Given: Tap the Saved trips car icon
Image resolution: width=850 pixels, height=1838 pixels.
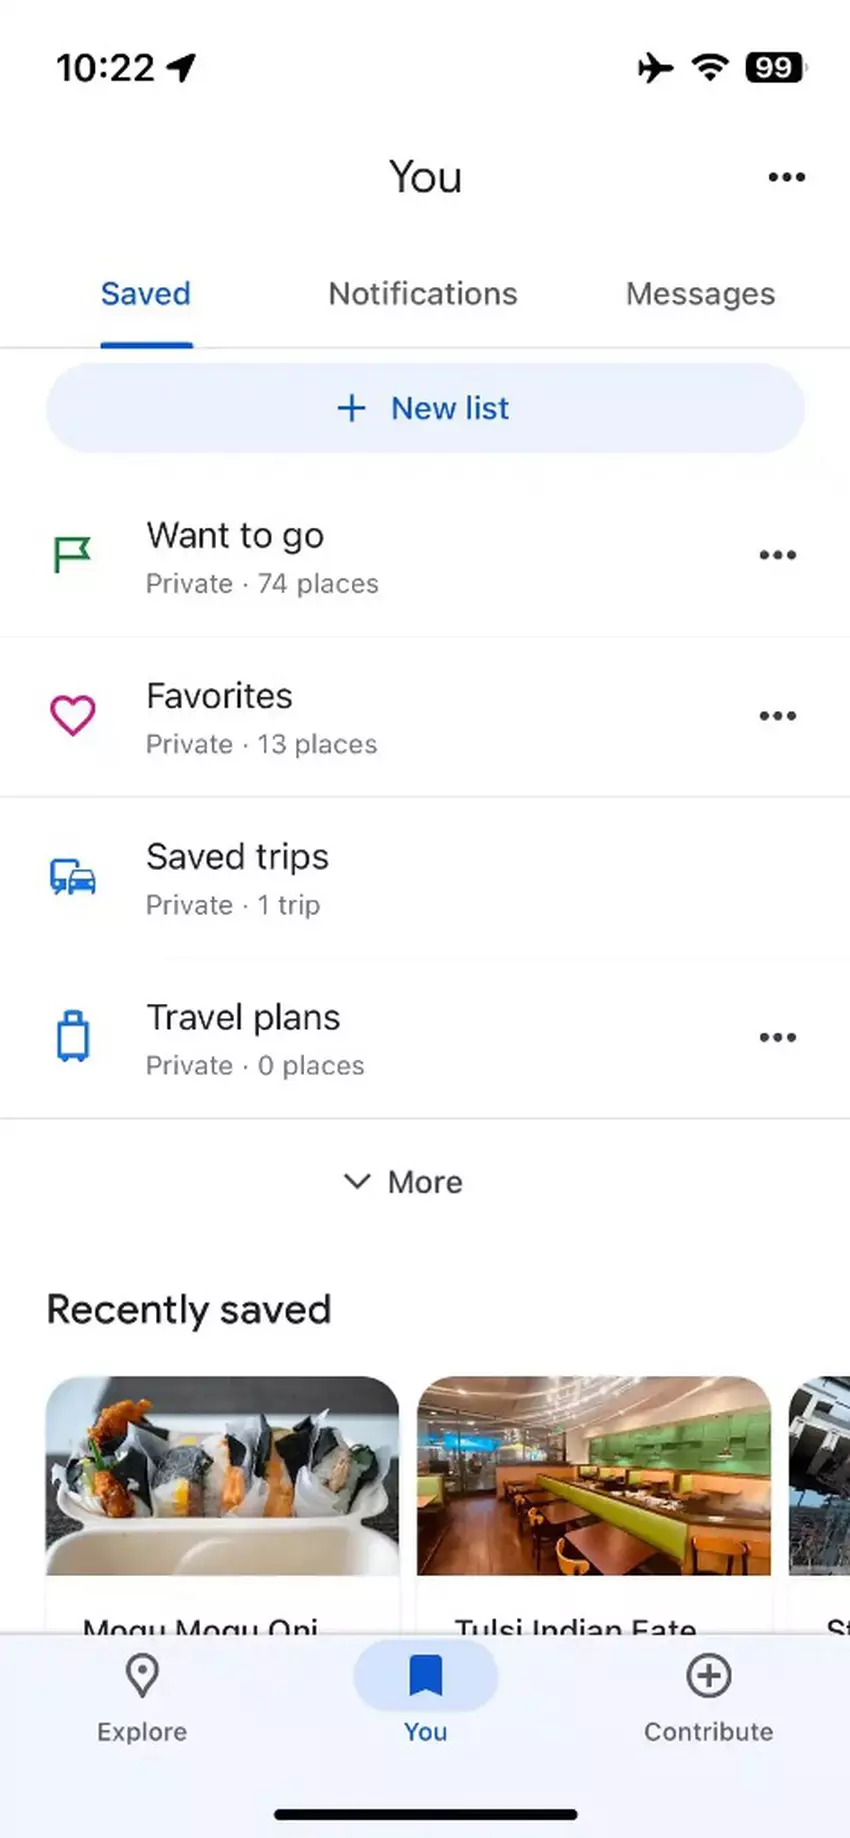Looking at the screenshot, I should click(x=73, y=877).
